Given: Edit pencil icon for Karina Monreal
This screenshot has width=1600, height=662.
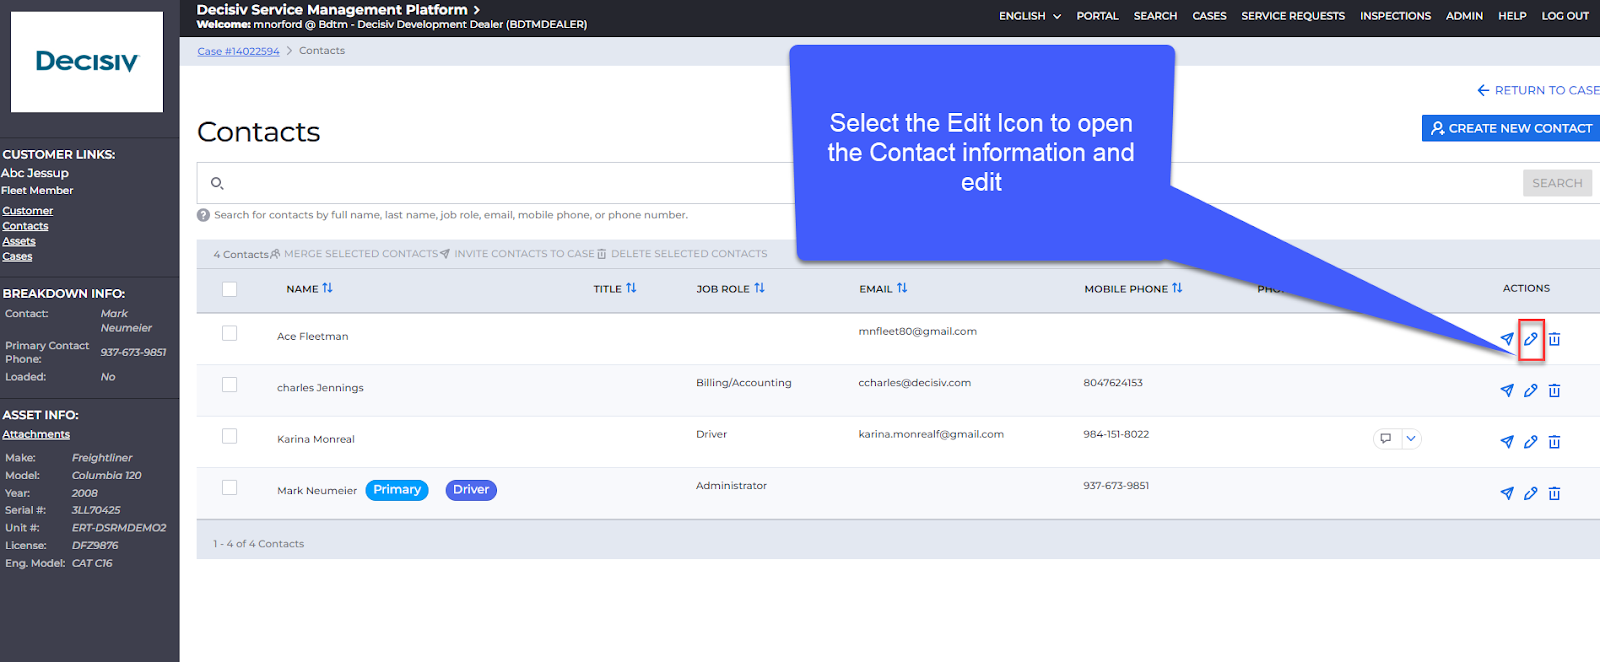Looking at the screenshot, I should pyautogui.click(x=1531, y=441).
